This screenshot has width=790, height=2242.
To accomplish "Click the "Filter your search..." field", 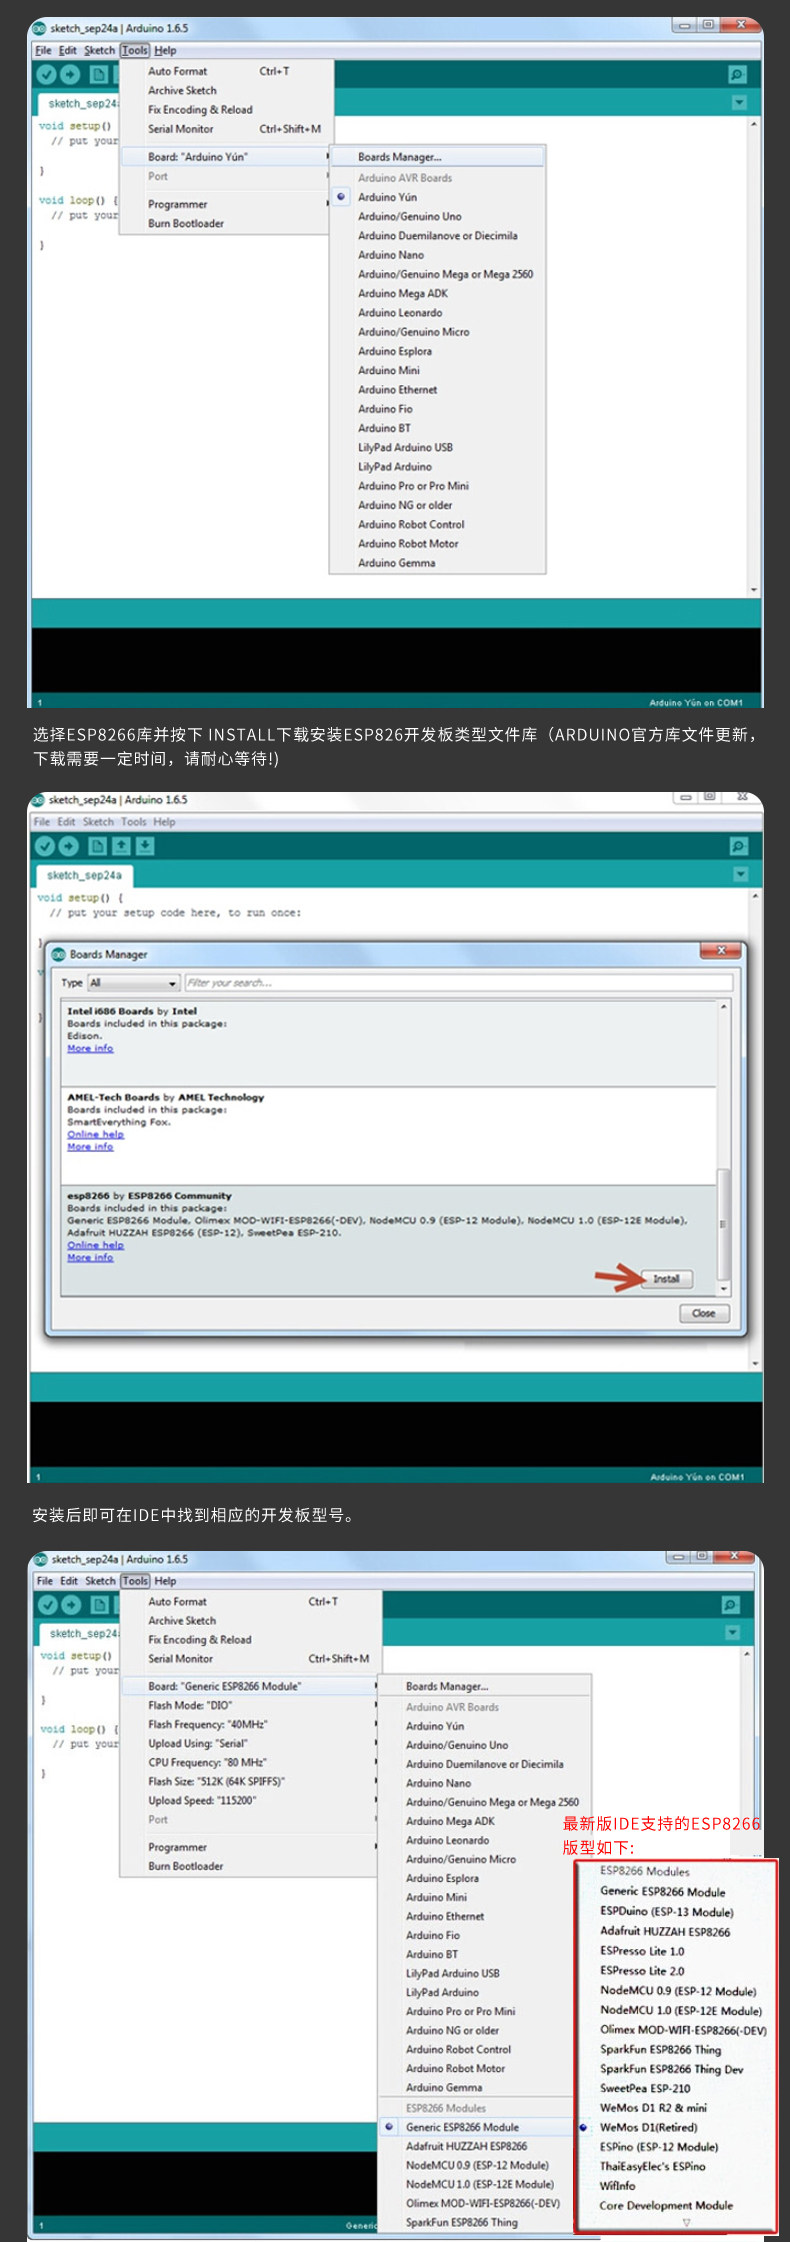I will (x=458, y=983).
